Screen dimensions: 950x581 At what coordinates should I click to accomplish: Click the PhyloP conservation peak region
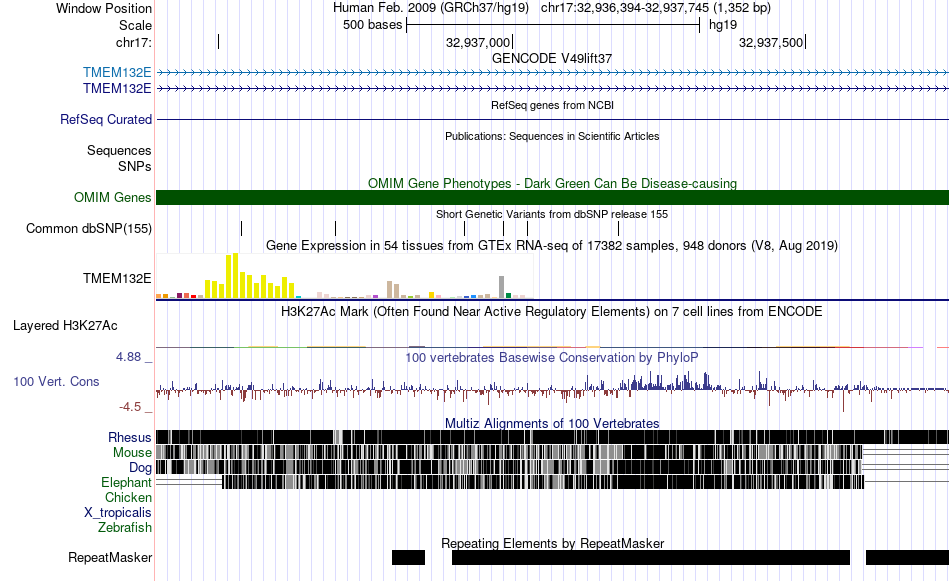[666, 382]
